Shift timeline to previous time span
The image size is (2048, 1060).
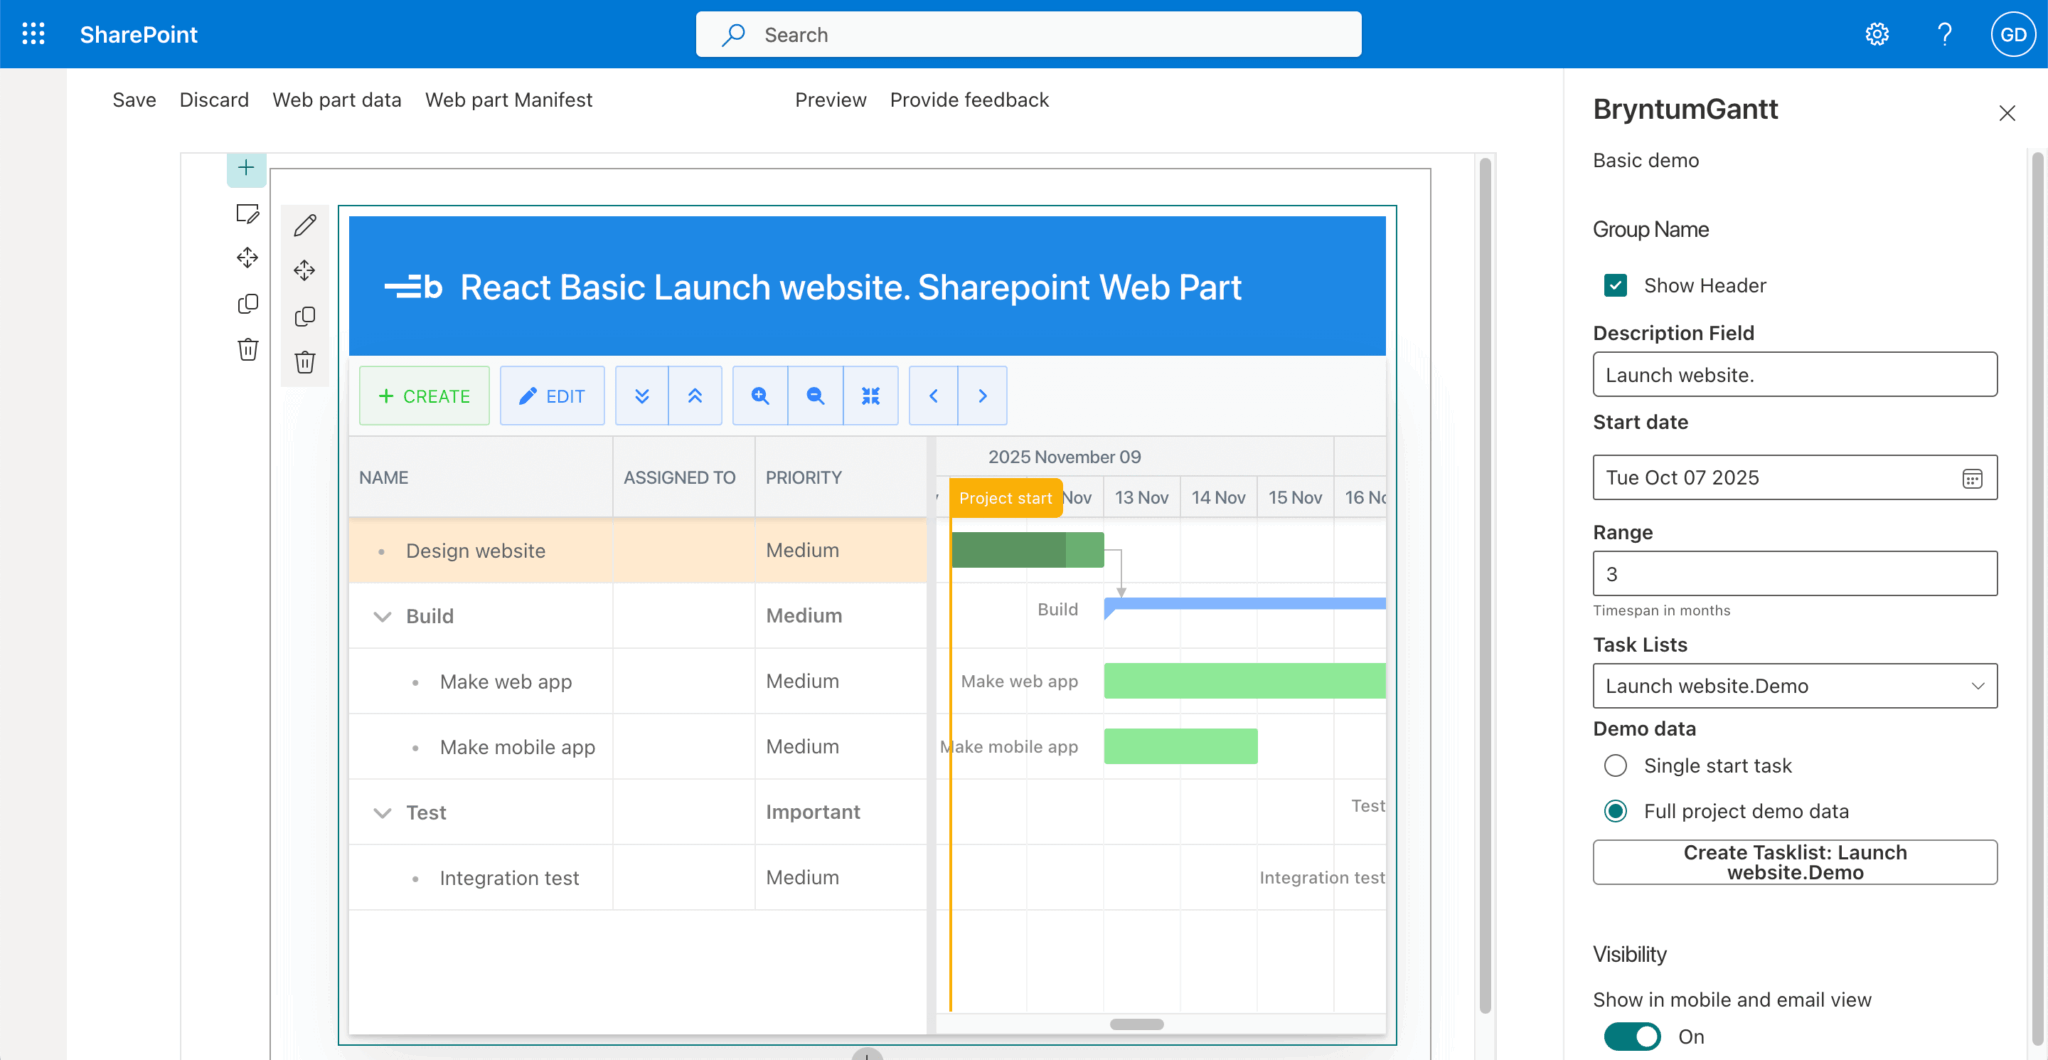click(x=933, y=396)
